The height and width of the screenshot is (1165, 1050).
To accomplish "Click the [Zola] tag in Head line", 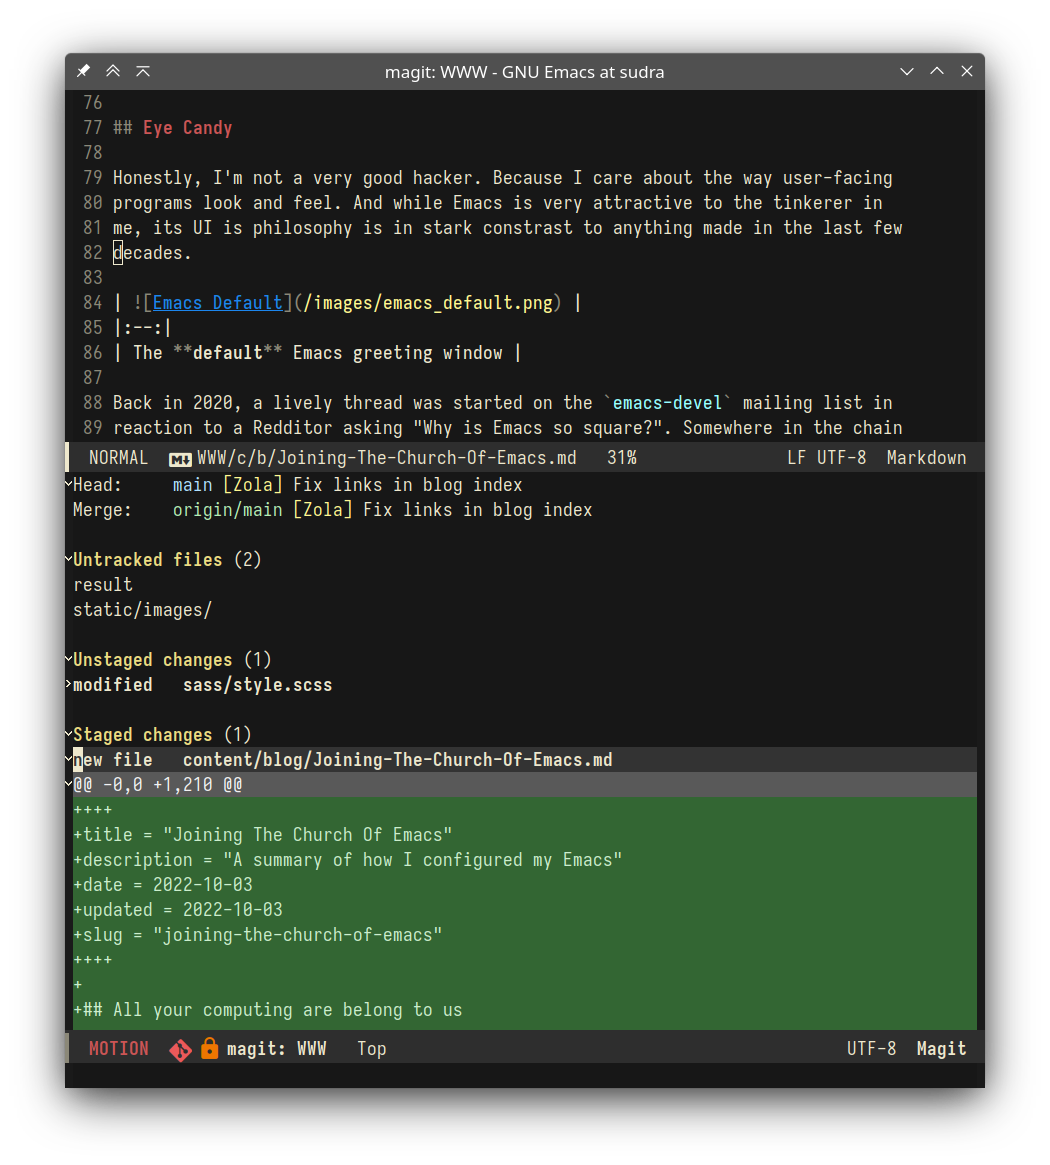I will [x=253, y=485].
